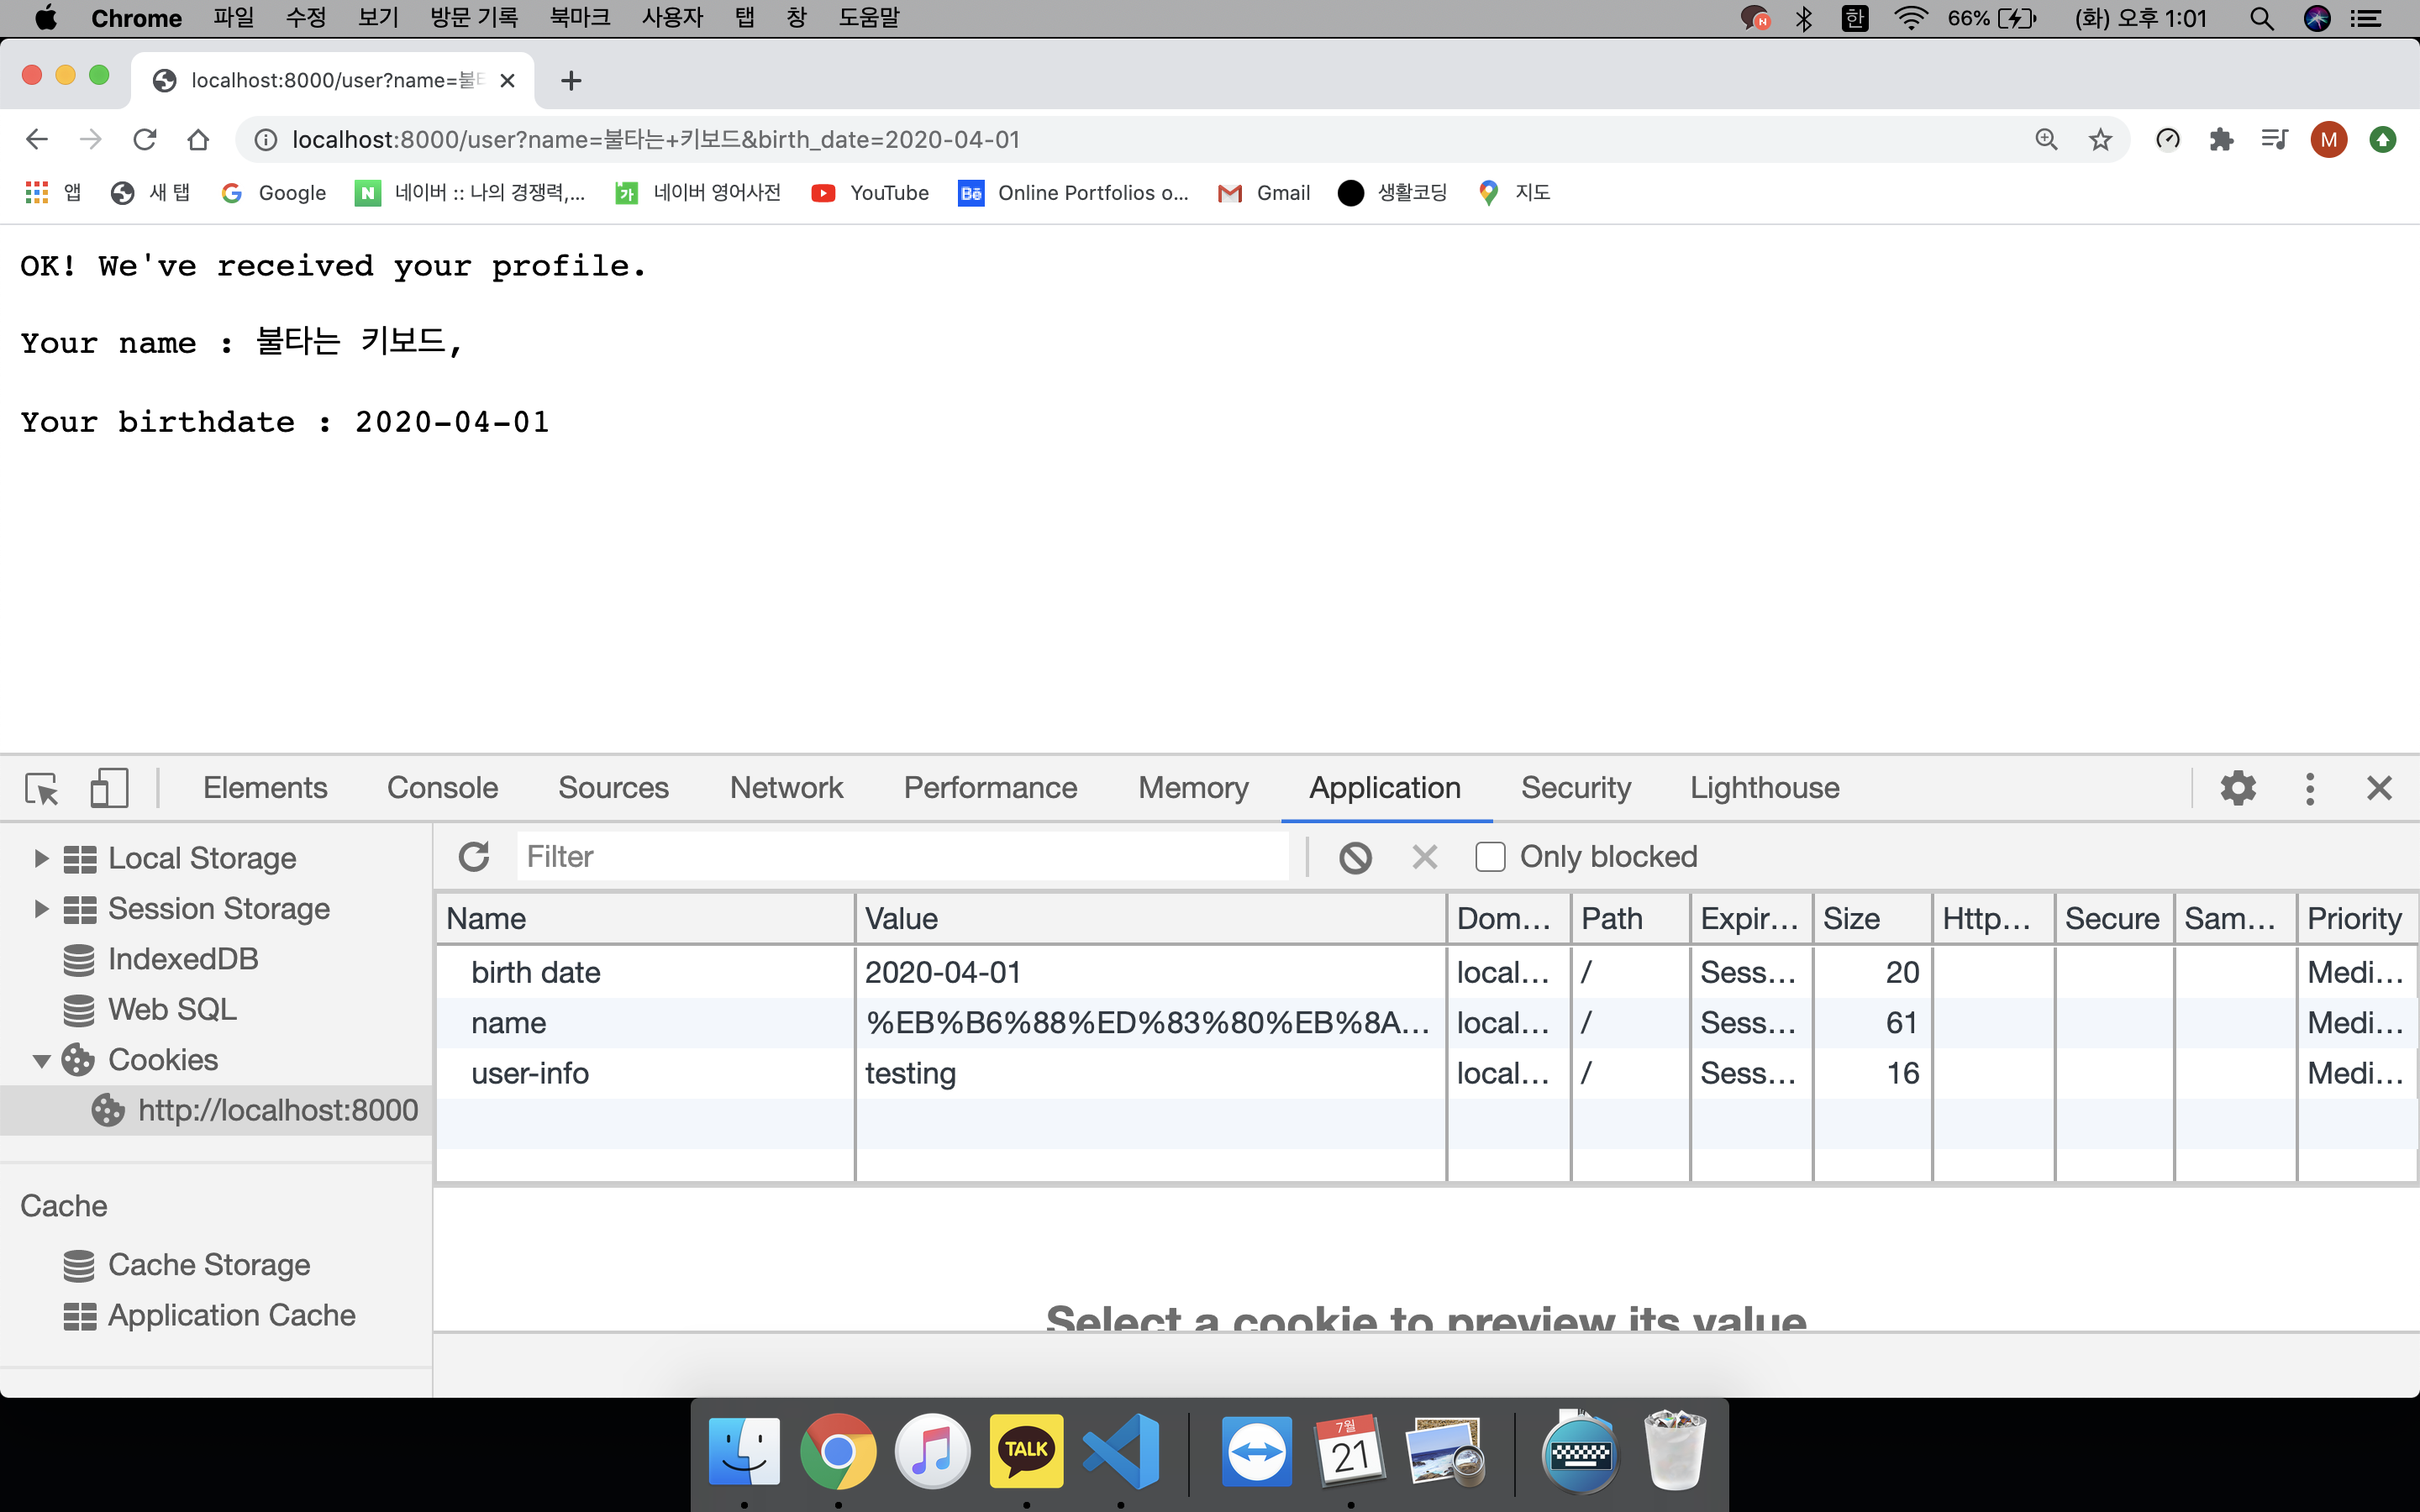This screenshot has width=2420, height=1512.
Task: Enable the Only blocked checkbox
Action: point(1490,857)
